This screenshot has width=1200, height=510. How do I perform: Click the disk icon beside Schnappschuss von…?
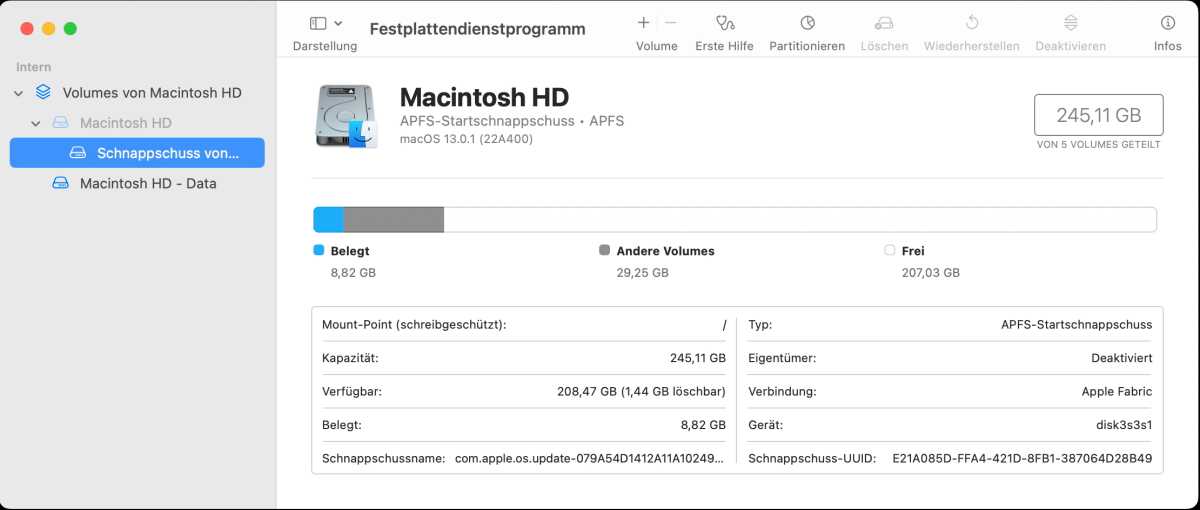[x=79, y=153]
